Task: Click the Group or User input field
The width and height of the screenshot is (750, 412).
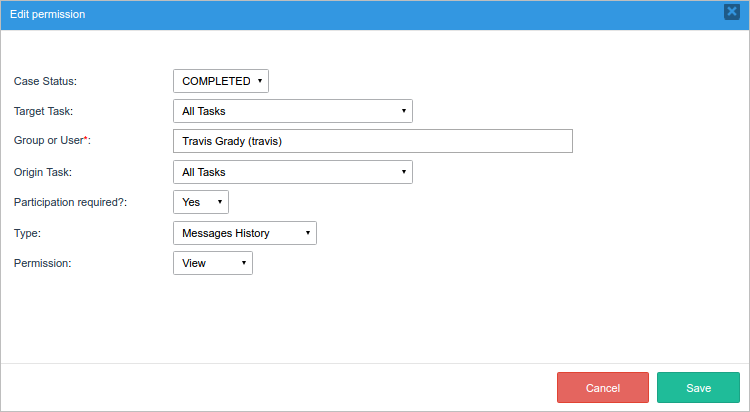Action: pyautogui.click(x=372, y=141)
